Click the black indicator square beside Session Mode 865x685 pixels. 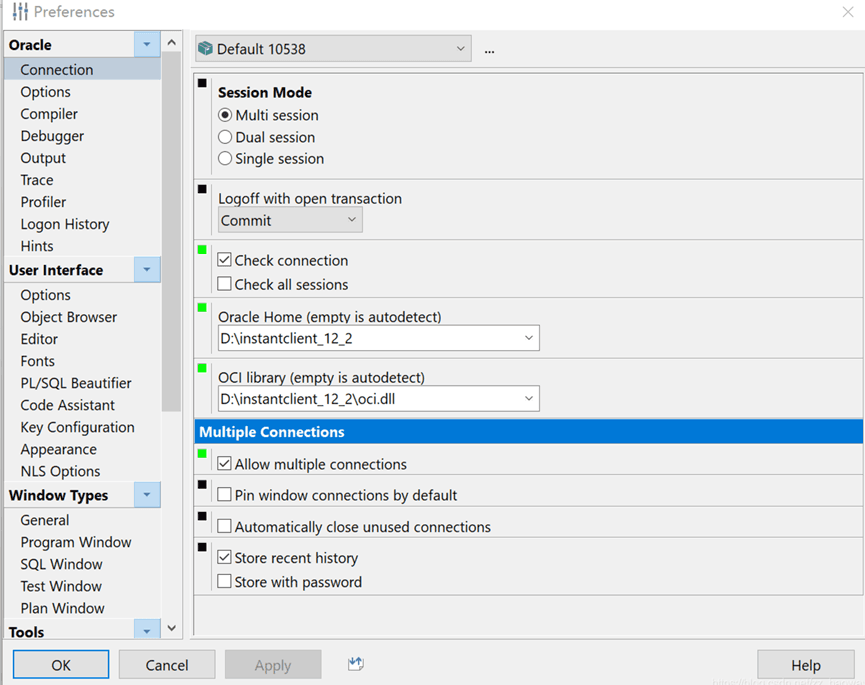tap(202, 83)
